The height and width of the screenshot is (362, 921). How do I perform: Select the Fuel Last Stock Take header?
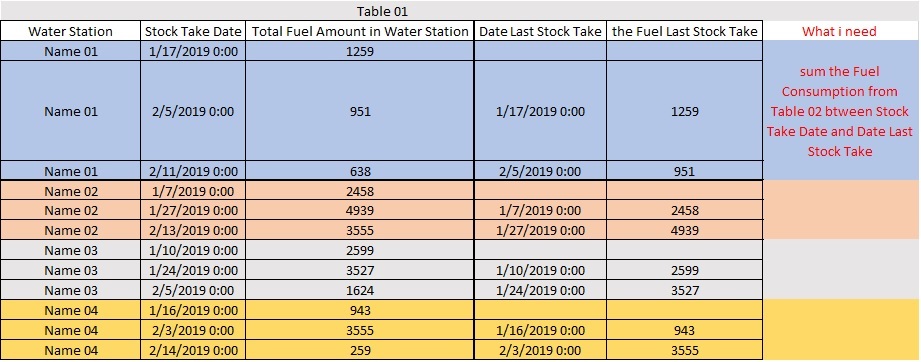pyautogui.click(x=685, y=32)
